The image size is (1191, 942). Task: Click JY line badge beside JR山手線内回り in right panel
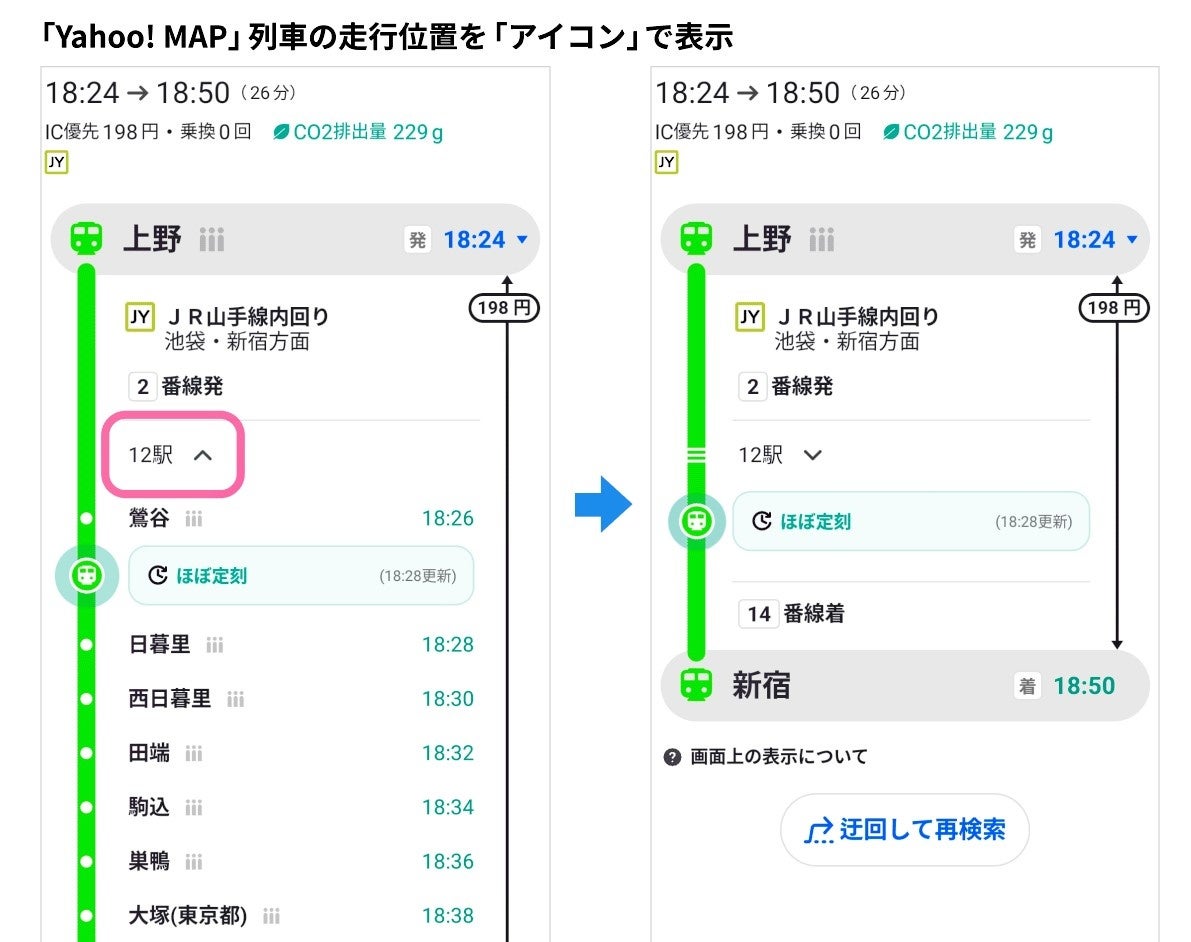tap(750, 317)
